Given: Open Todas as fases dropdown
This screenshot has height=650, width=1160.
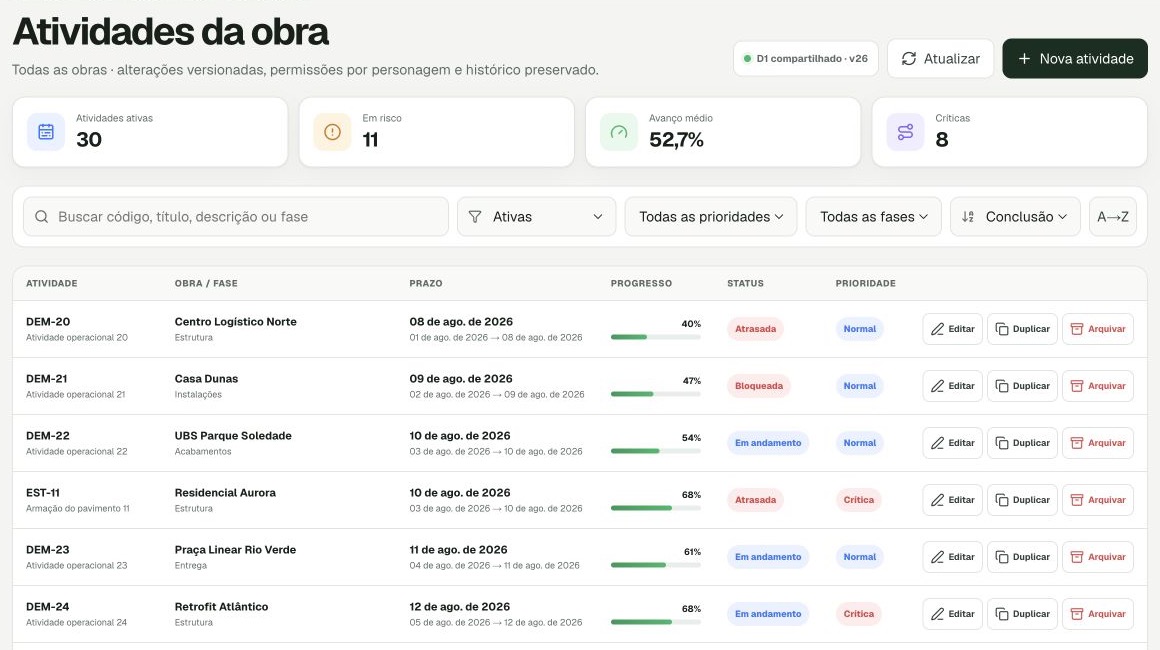Looking at the screenshot, I should pyautogui.click(x=874, y=217).
